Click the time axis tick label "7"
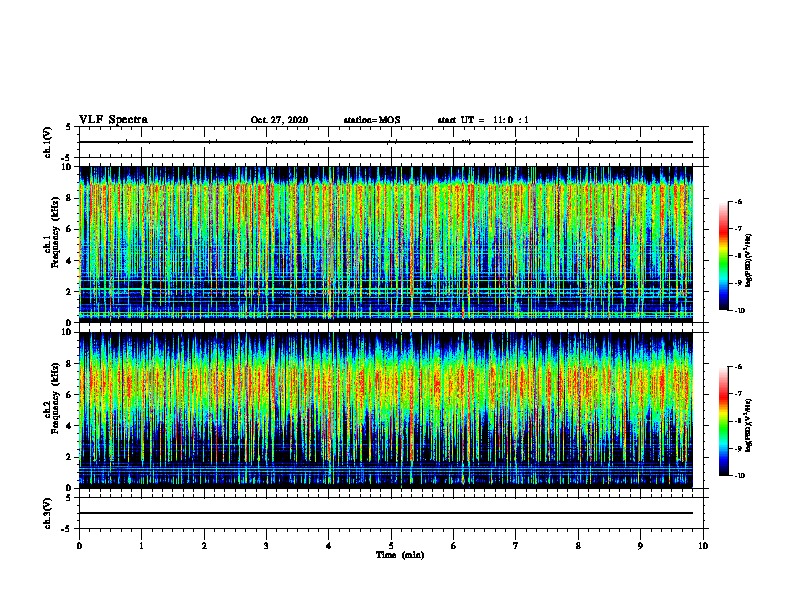This screenshot has height=612, width=792. (x=516, y=546)
